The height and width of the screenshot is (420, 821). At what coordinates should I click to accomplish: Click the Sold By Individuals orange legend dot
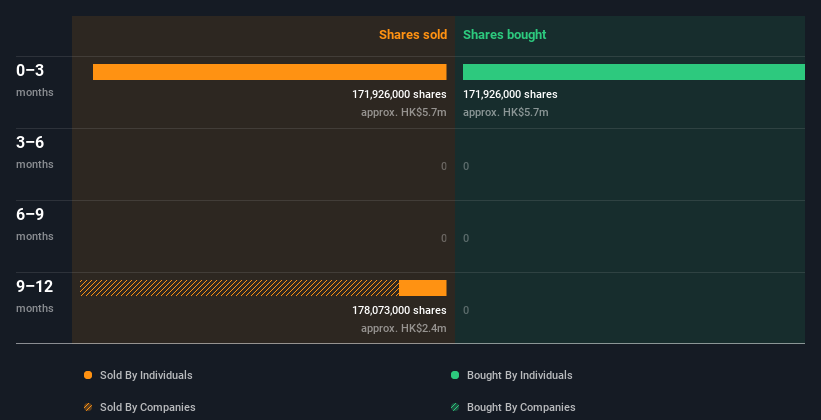pyautogui.click(x=88, y=375)
